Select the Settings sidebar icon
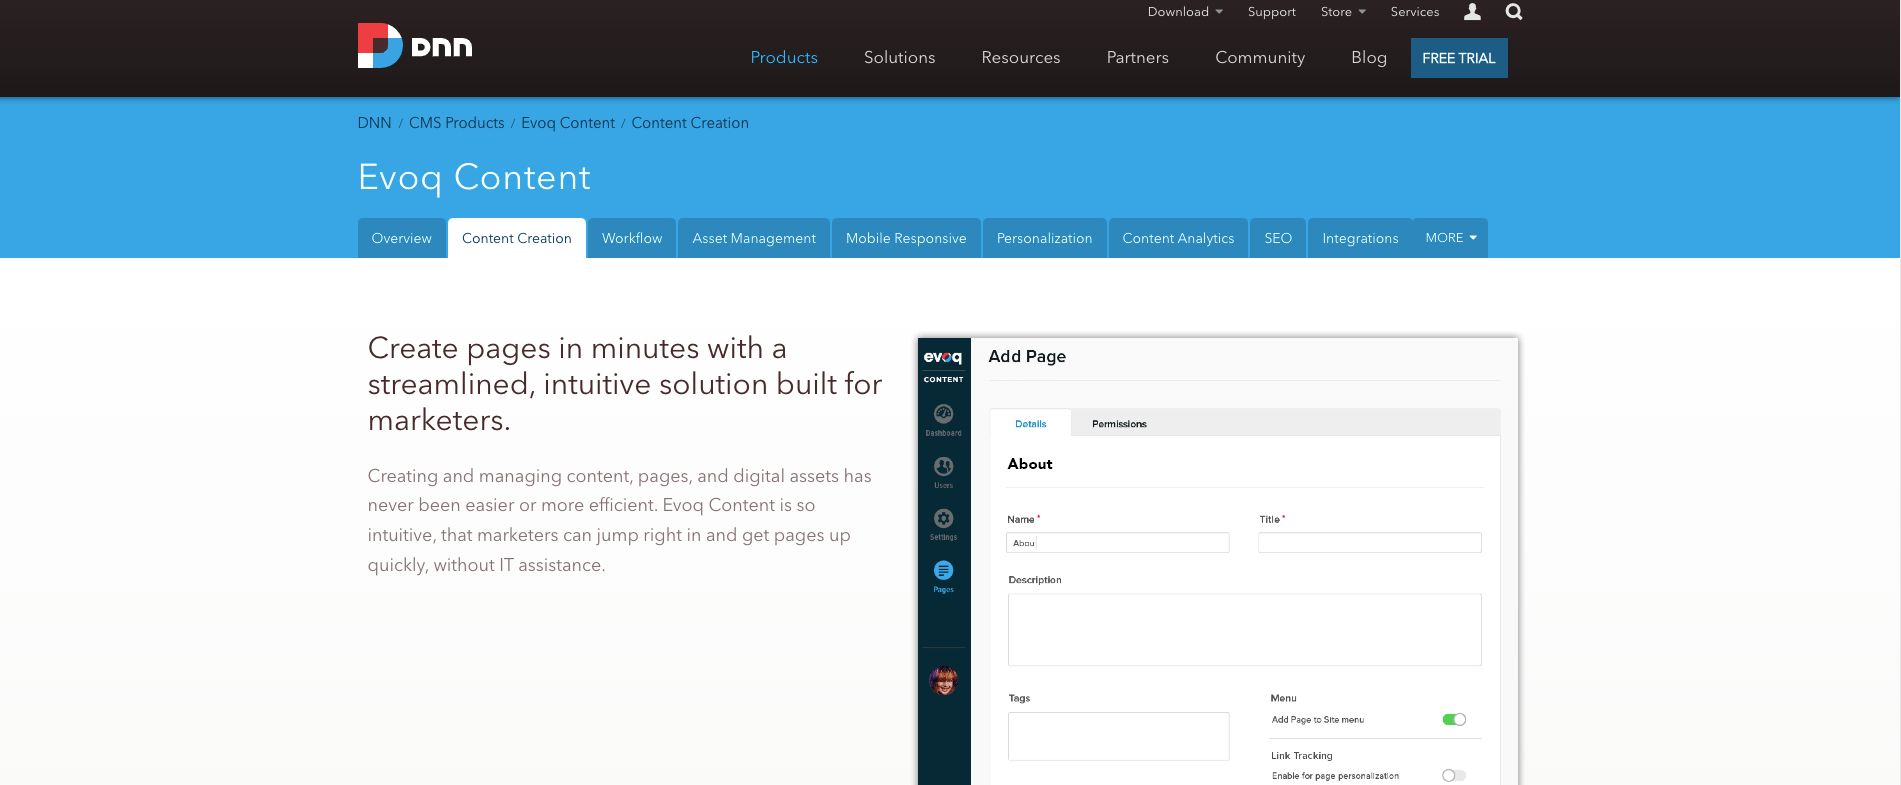This screenshot has height=785, width=1901. click(x=943, y=524)
